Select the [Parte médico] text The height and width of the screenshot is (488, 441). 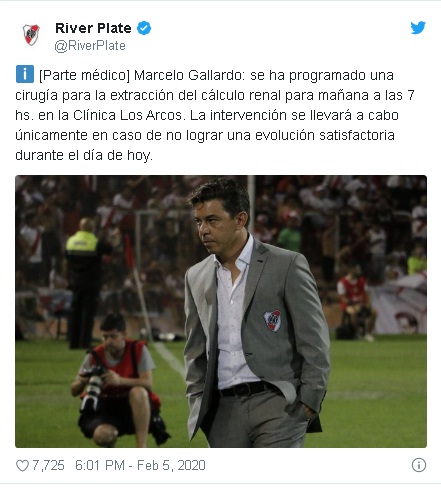84,75
